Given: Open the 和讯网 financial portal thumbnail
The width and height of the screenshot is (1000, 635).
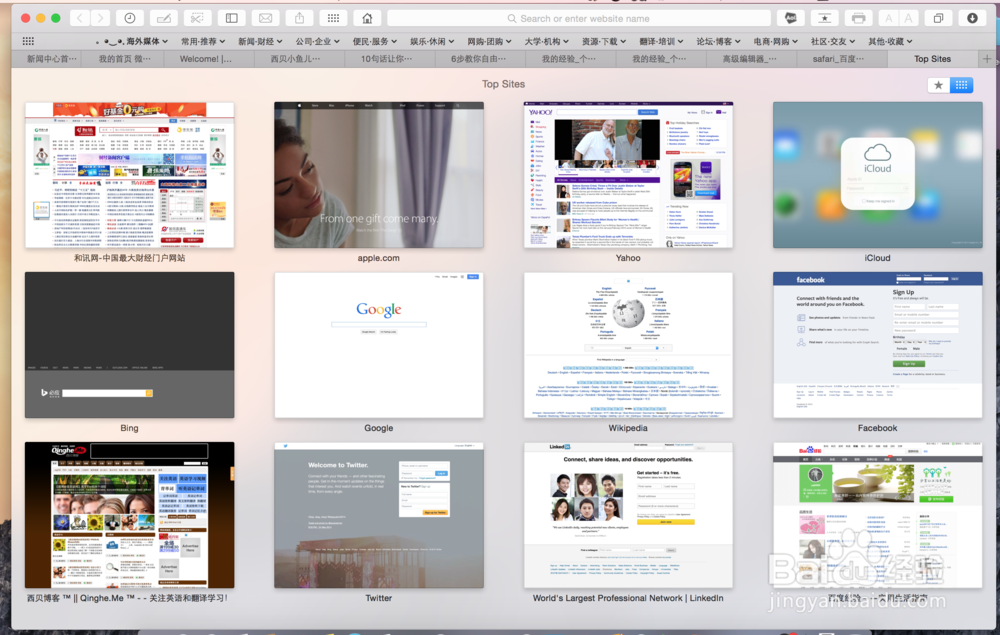Looking at the screenshot, I should click(x=129, y=175).
